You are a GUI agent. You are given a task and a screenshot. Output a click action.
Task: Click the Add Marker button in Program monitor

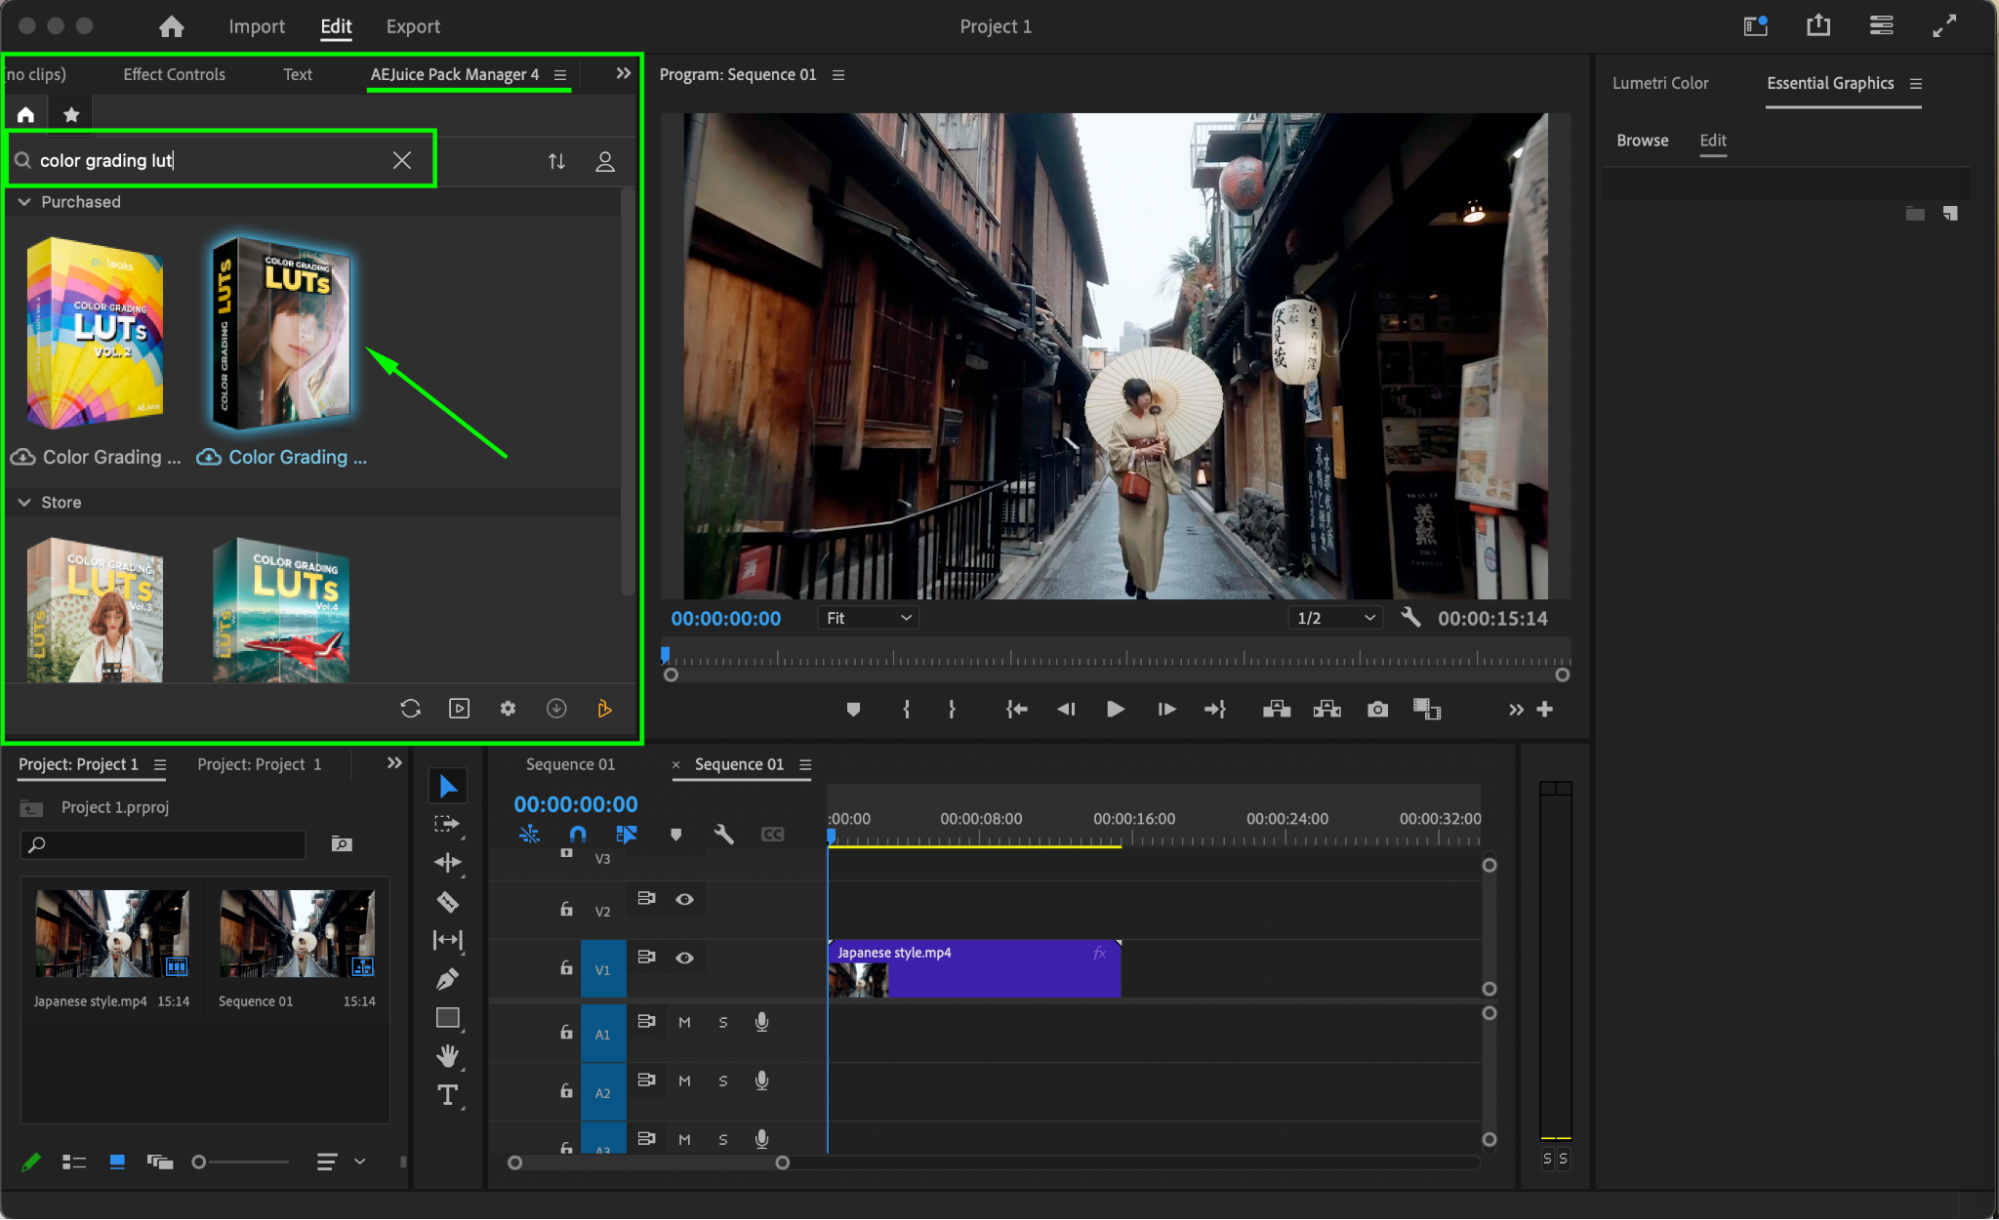853,709
